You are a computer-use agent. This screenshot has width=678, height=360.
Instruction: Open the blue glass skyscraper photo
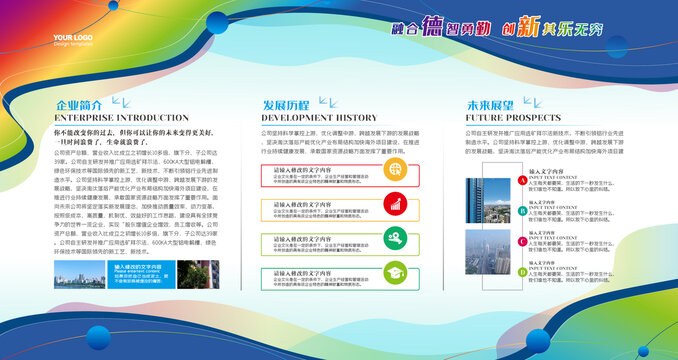click(488, 201)
